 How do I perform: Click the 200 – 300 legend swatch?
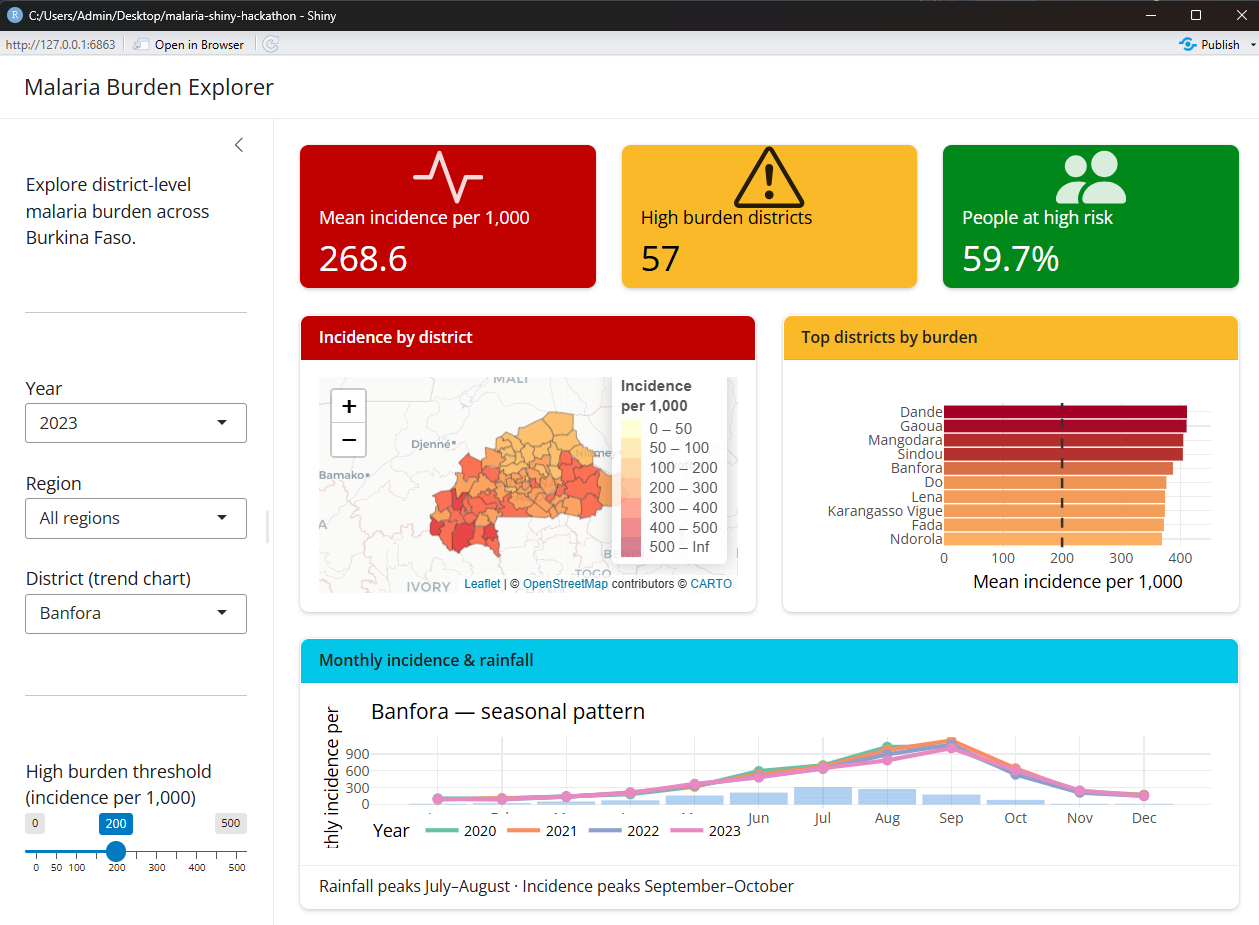(631, 488)
